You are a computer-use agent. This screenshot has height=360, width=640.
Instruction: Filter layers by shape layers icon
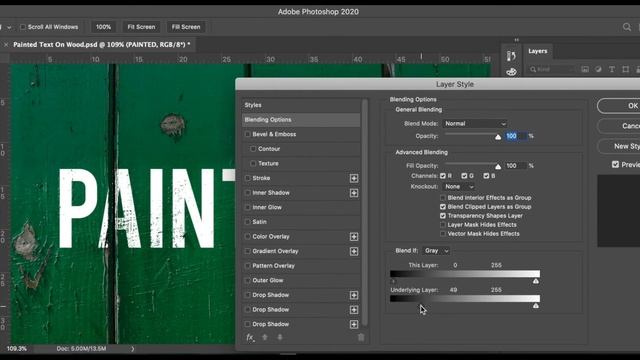625,69
